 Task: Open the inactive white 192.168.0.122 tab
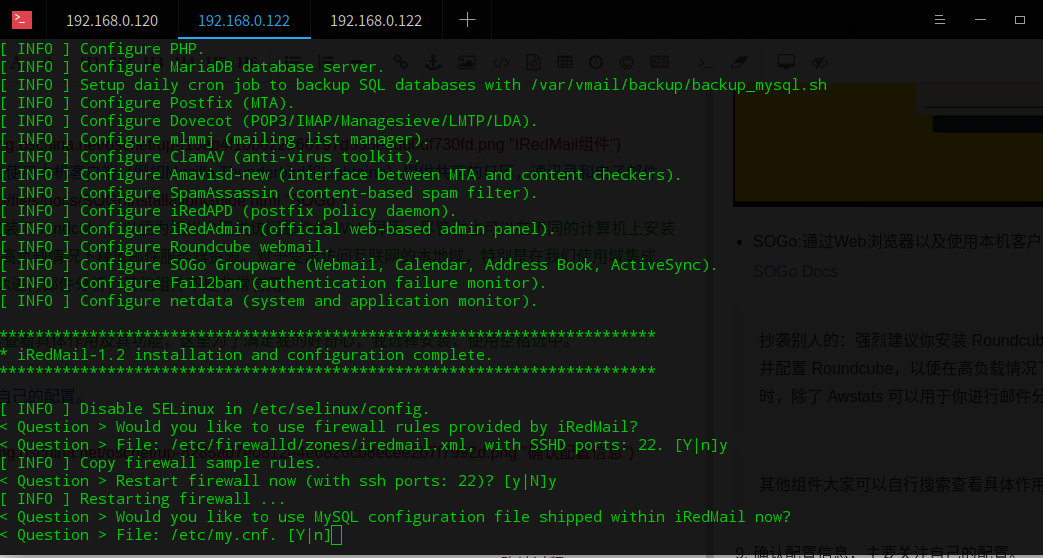tap(376, 20)
